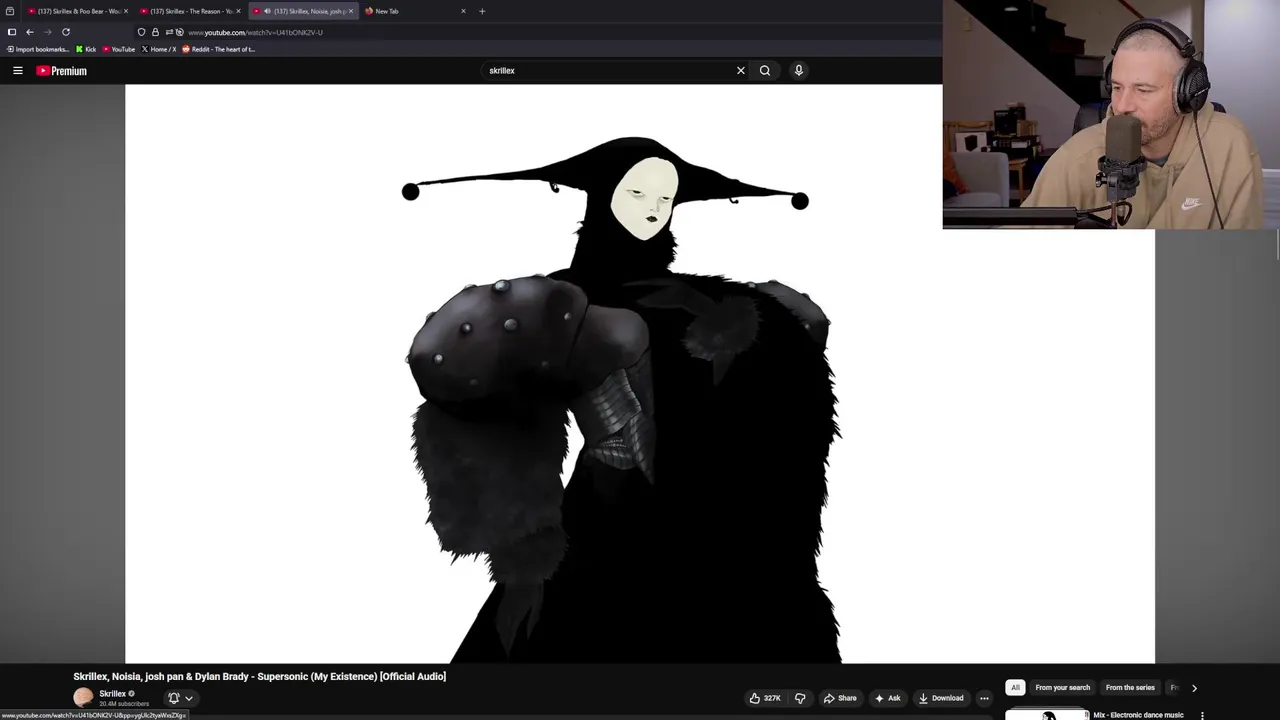View site security padlock info
This screenshot has width=1280, height=720.
click(x=155, y=32)
